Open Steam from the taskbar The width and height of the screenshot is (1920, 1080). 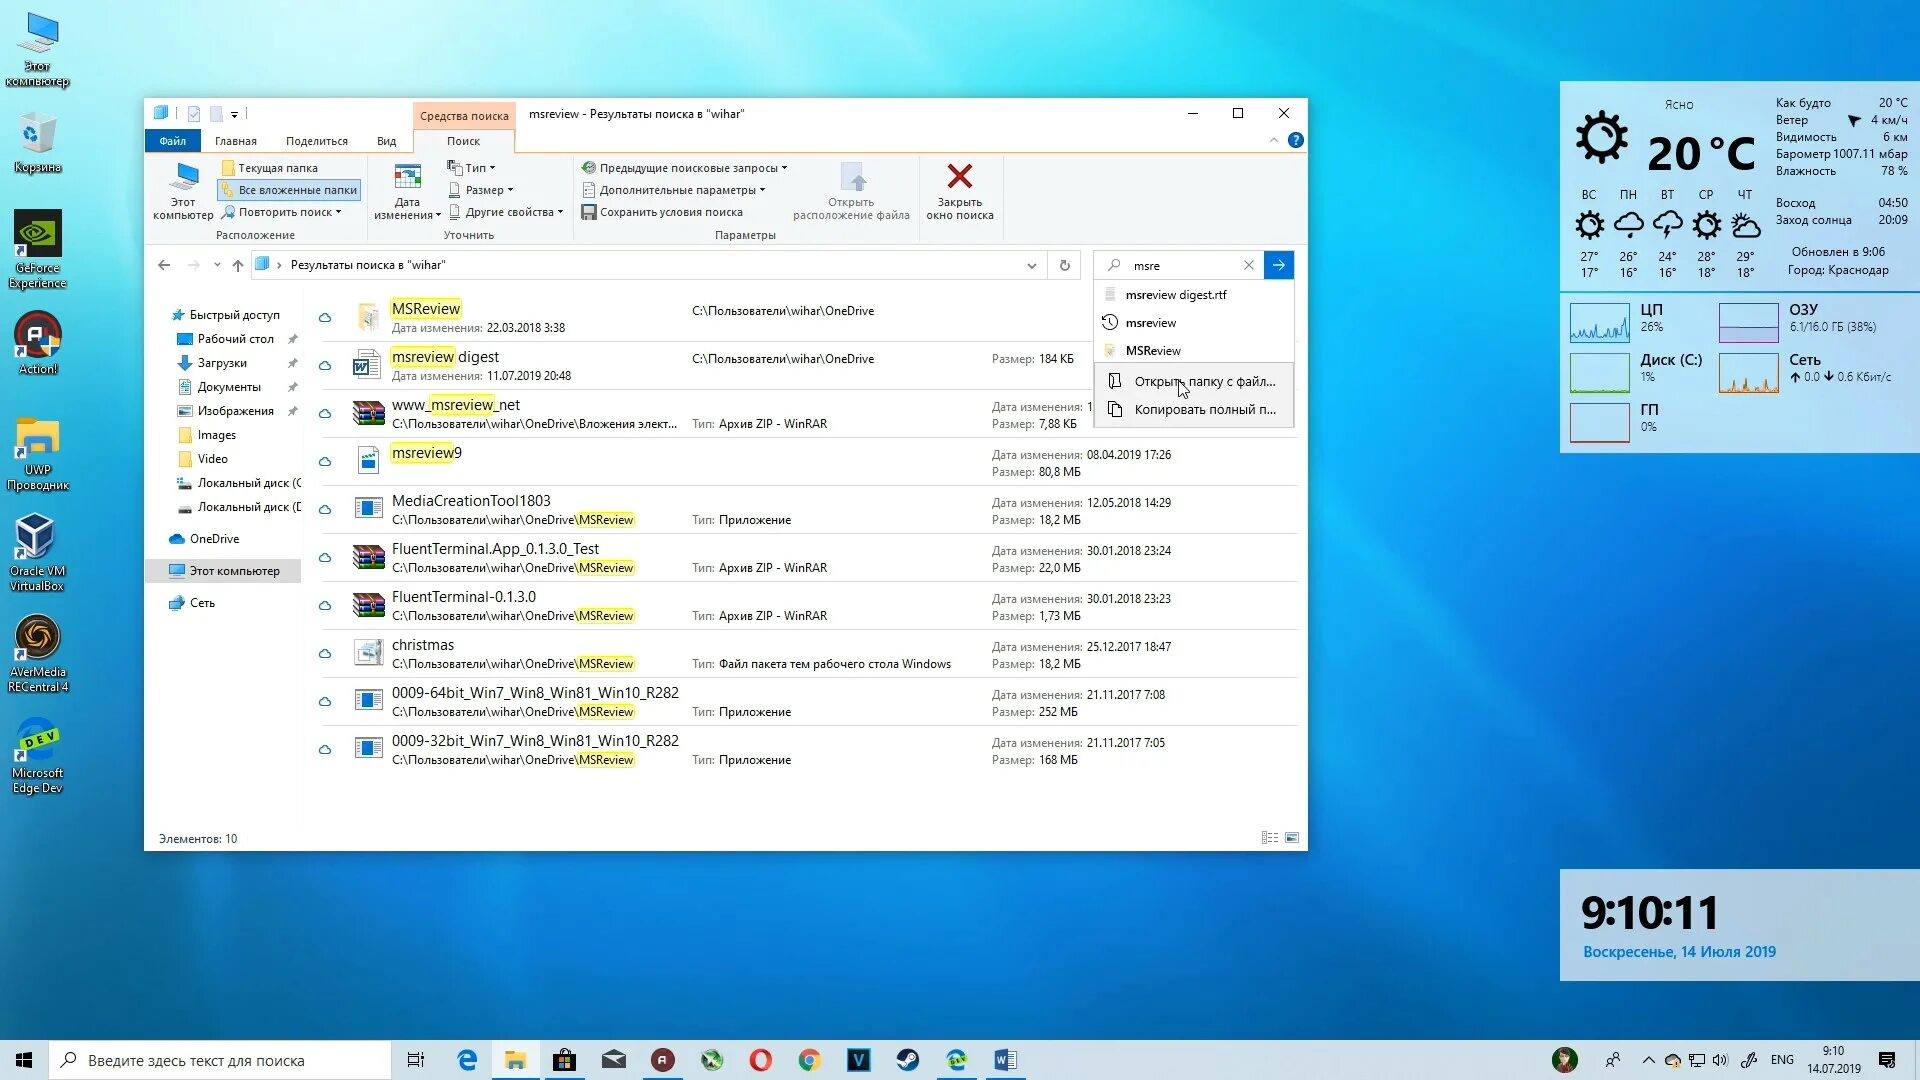907,1060
